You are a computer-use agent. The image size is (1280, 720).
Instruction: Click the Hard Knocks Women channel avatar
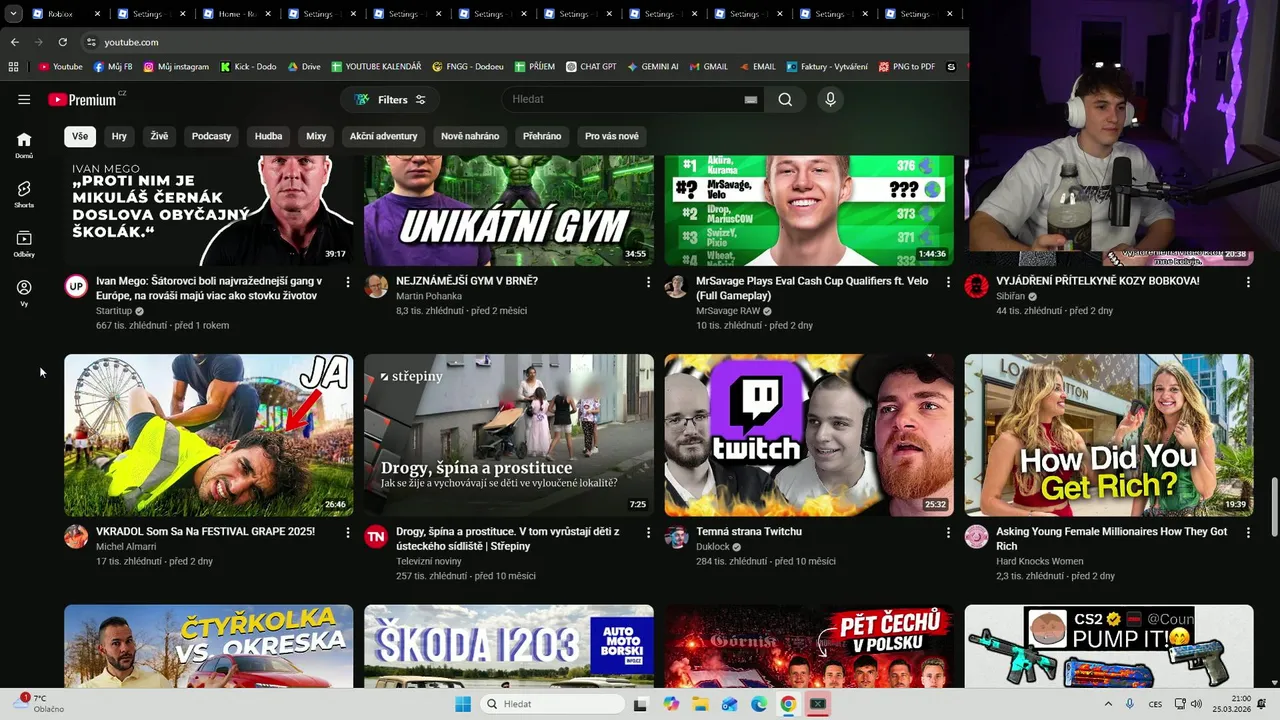[x=976, y=537]
